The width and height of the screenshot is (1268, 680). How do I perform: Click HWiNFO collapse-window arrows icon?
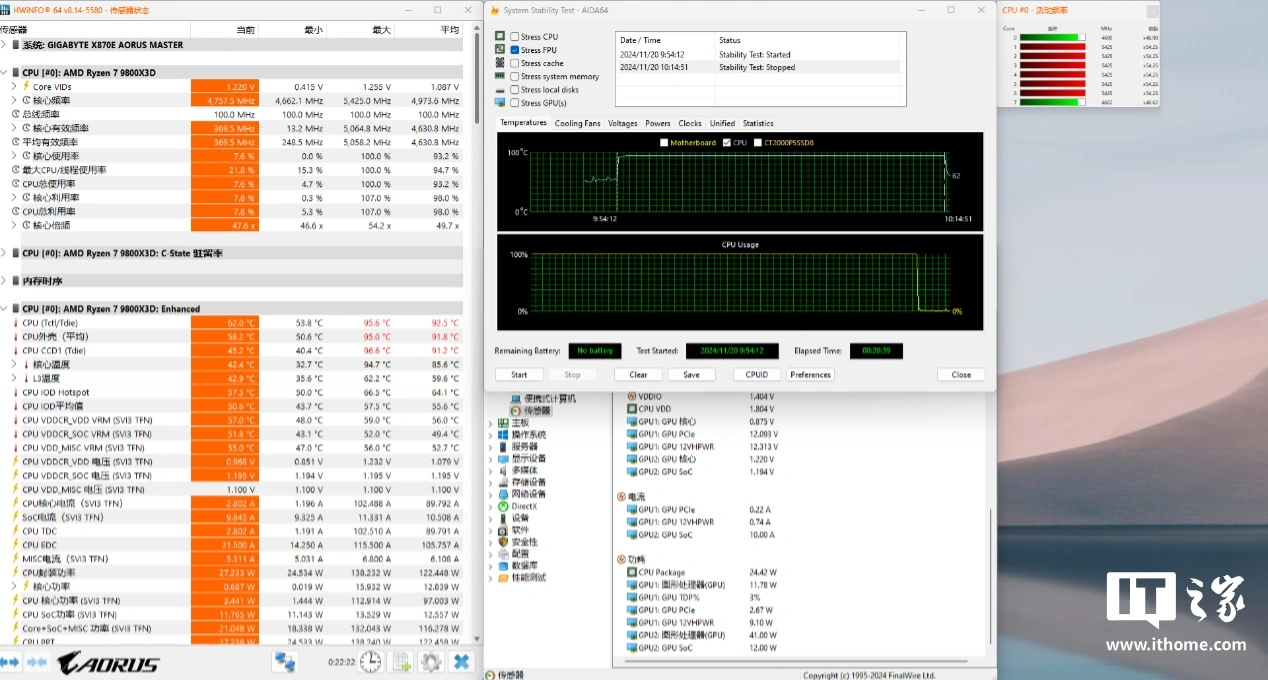pos(37,662)
